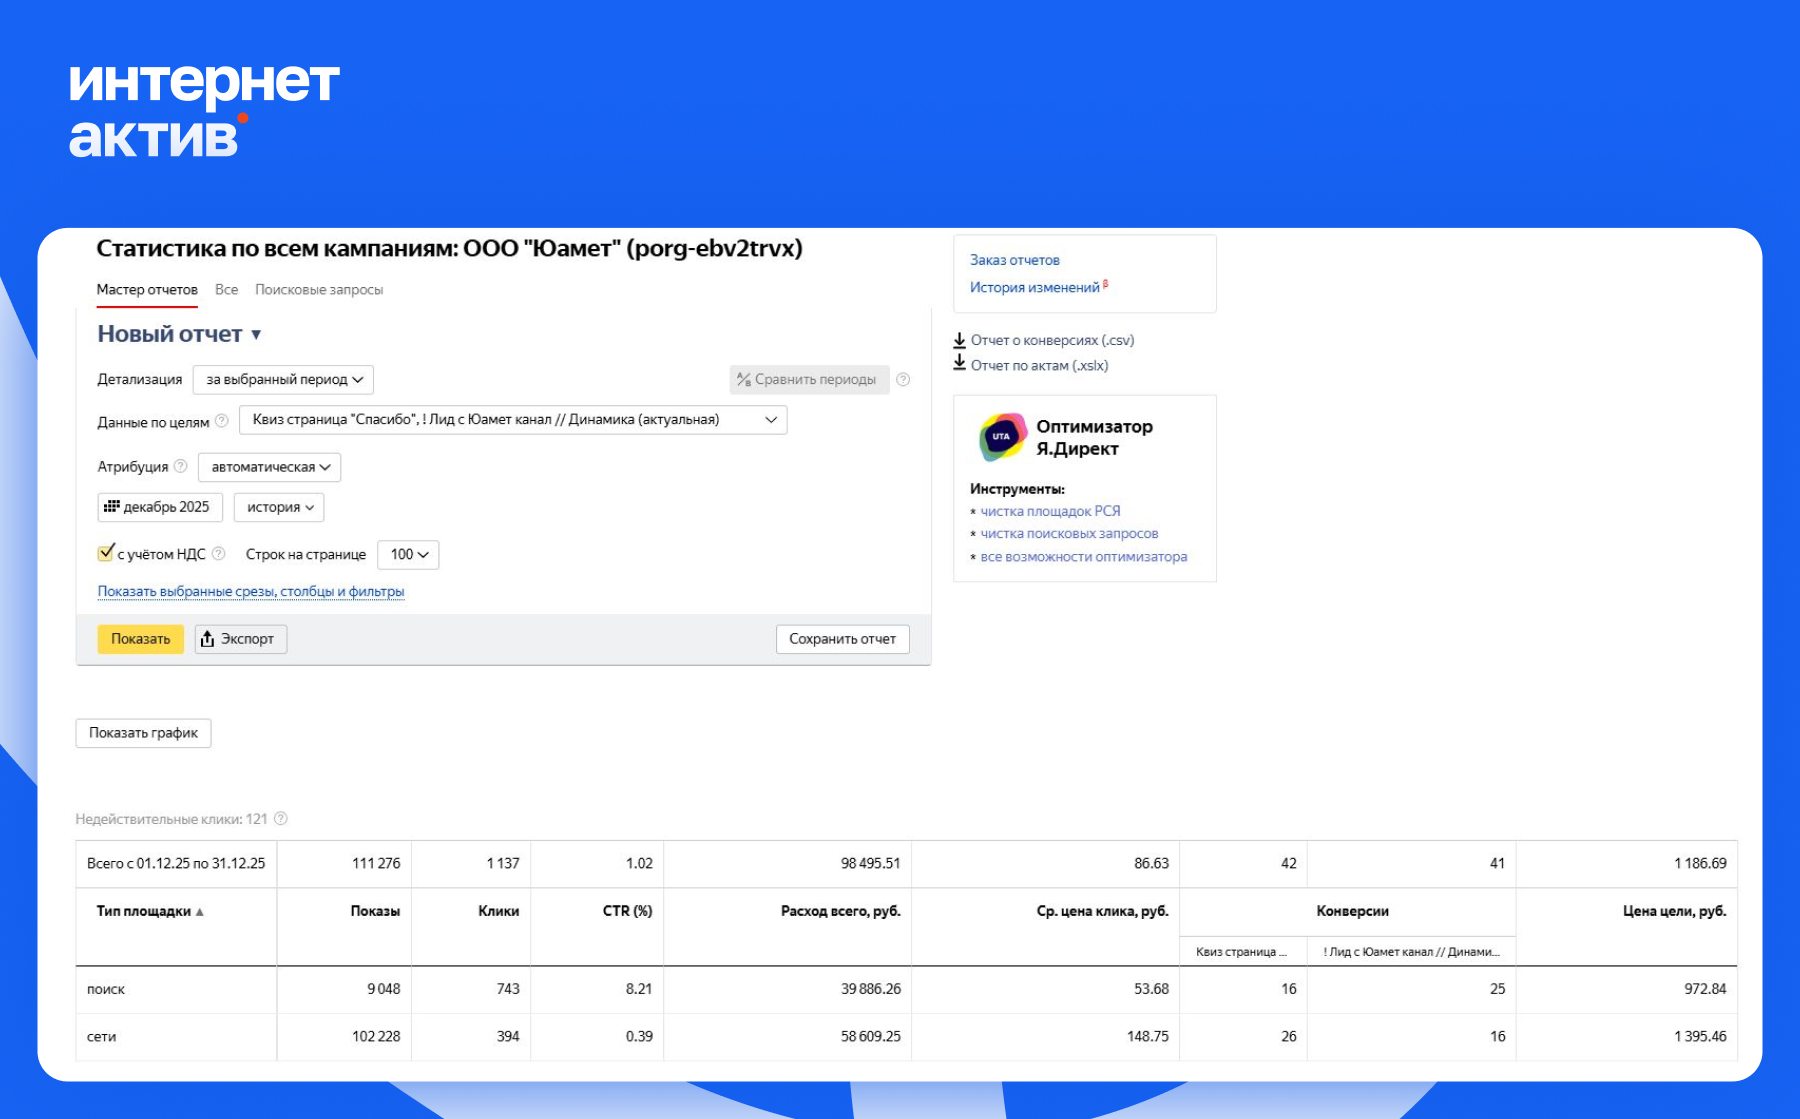Click the help icon beside с учётом НДС
The image size is (1800, 1119).
(x=219, y=554)
